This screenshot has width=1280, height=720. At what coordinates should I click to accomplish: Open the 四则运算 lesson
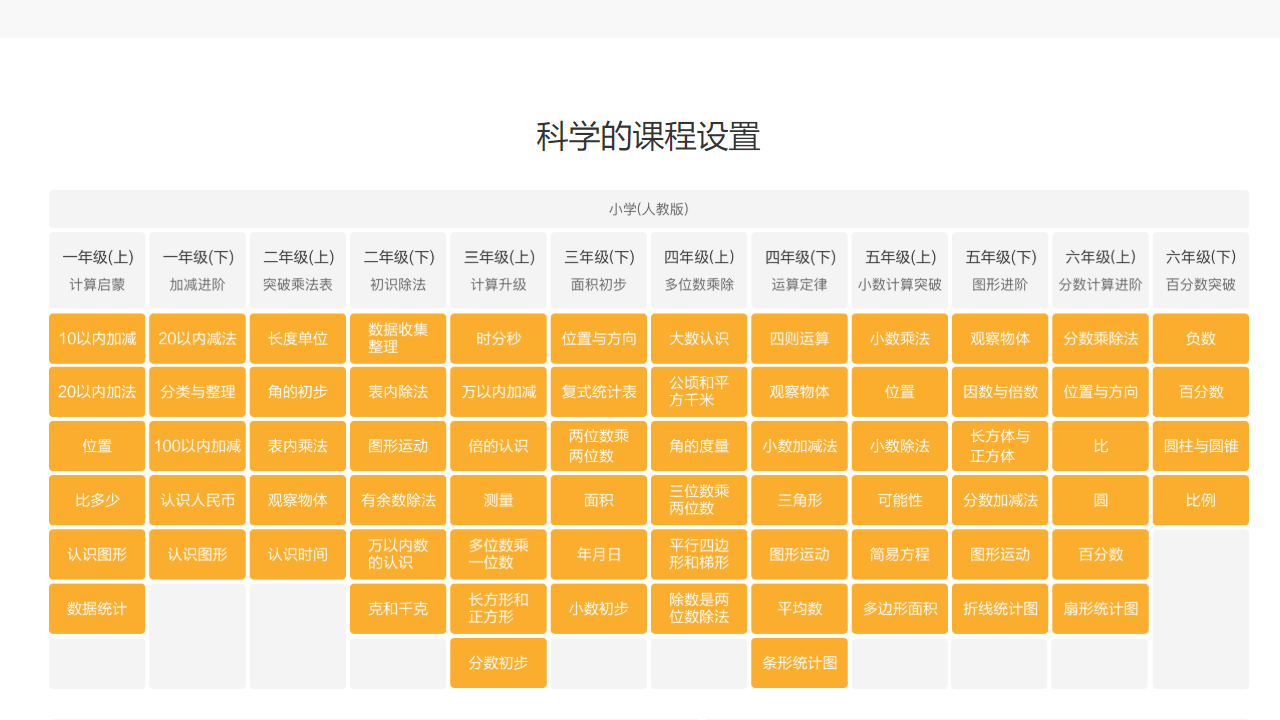(800, 338)
